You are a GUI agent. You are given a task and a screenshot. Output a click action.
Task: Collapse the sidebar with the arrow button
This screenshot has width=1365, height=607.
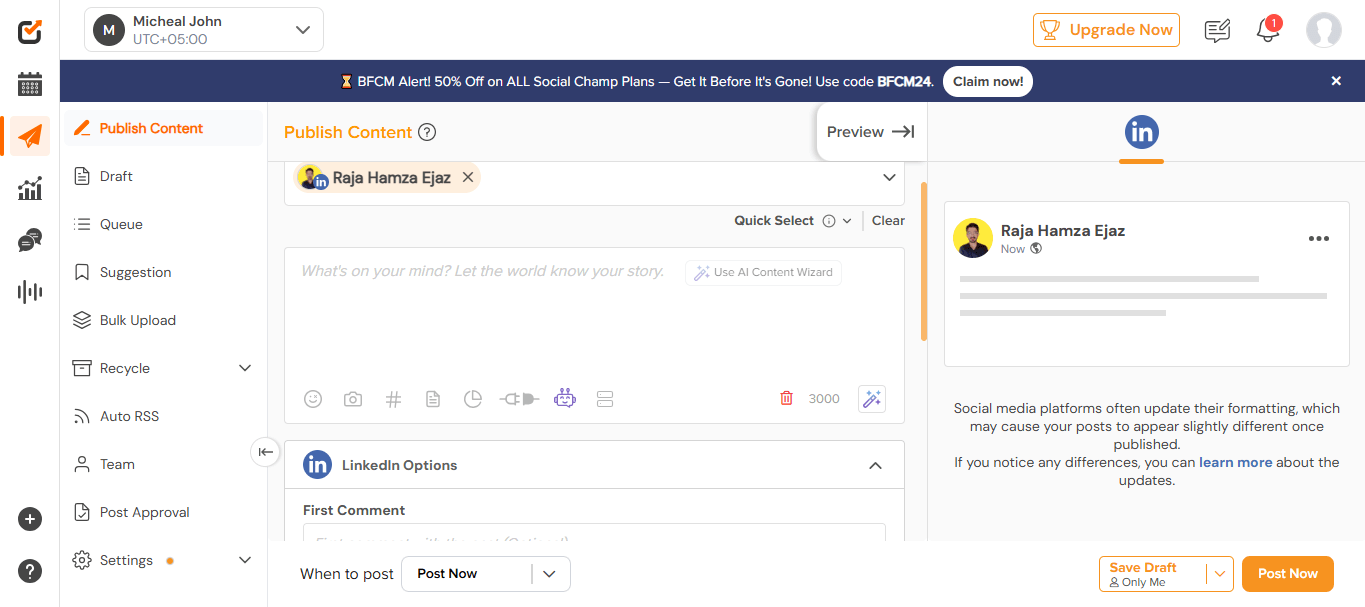[x=265, y=452]
